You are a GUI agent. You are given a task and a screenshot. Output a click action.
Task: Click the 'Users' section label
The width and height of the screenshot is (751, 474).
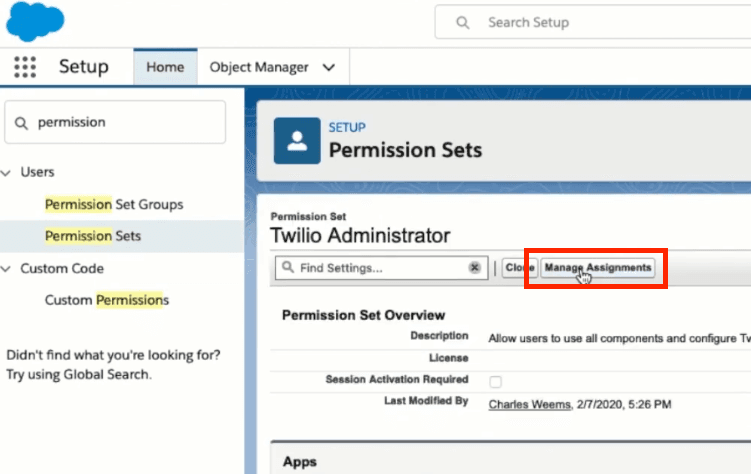pyautogui.click(x=37, y=172)
